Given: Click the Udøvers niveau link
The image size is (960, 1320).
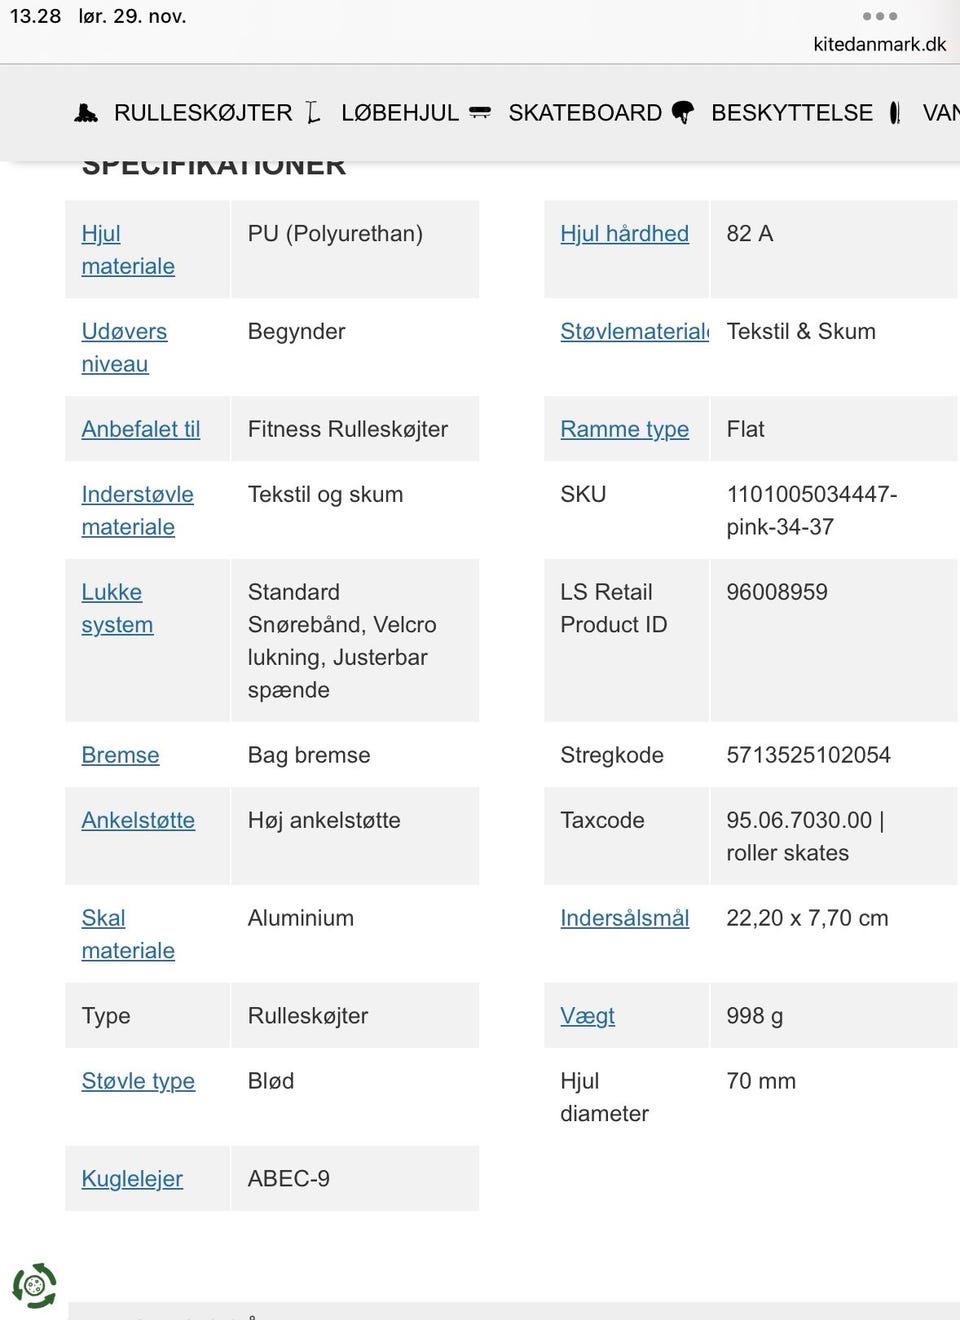Looking at the screenshot, I should pos(124,347).
